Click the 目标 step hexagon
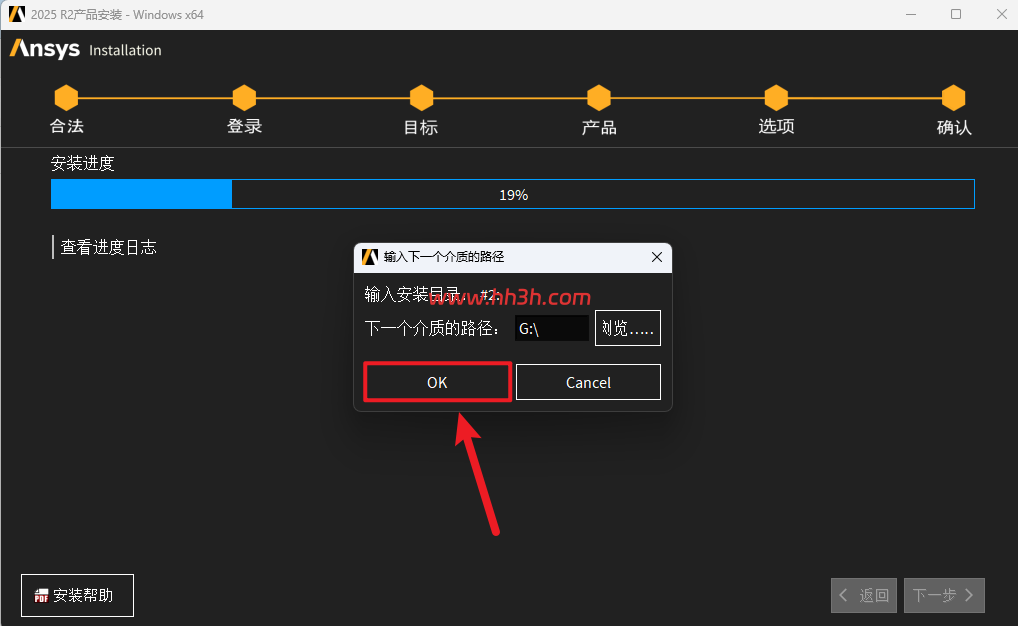The height and width of the screenshot is (626, 1018). click(x=421, y=98)
